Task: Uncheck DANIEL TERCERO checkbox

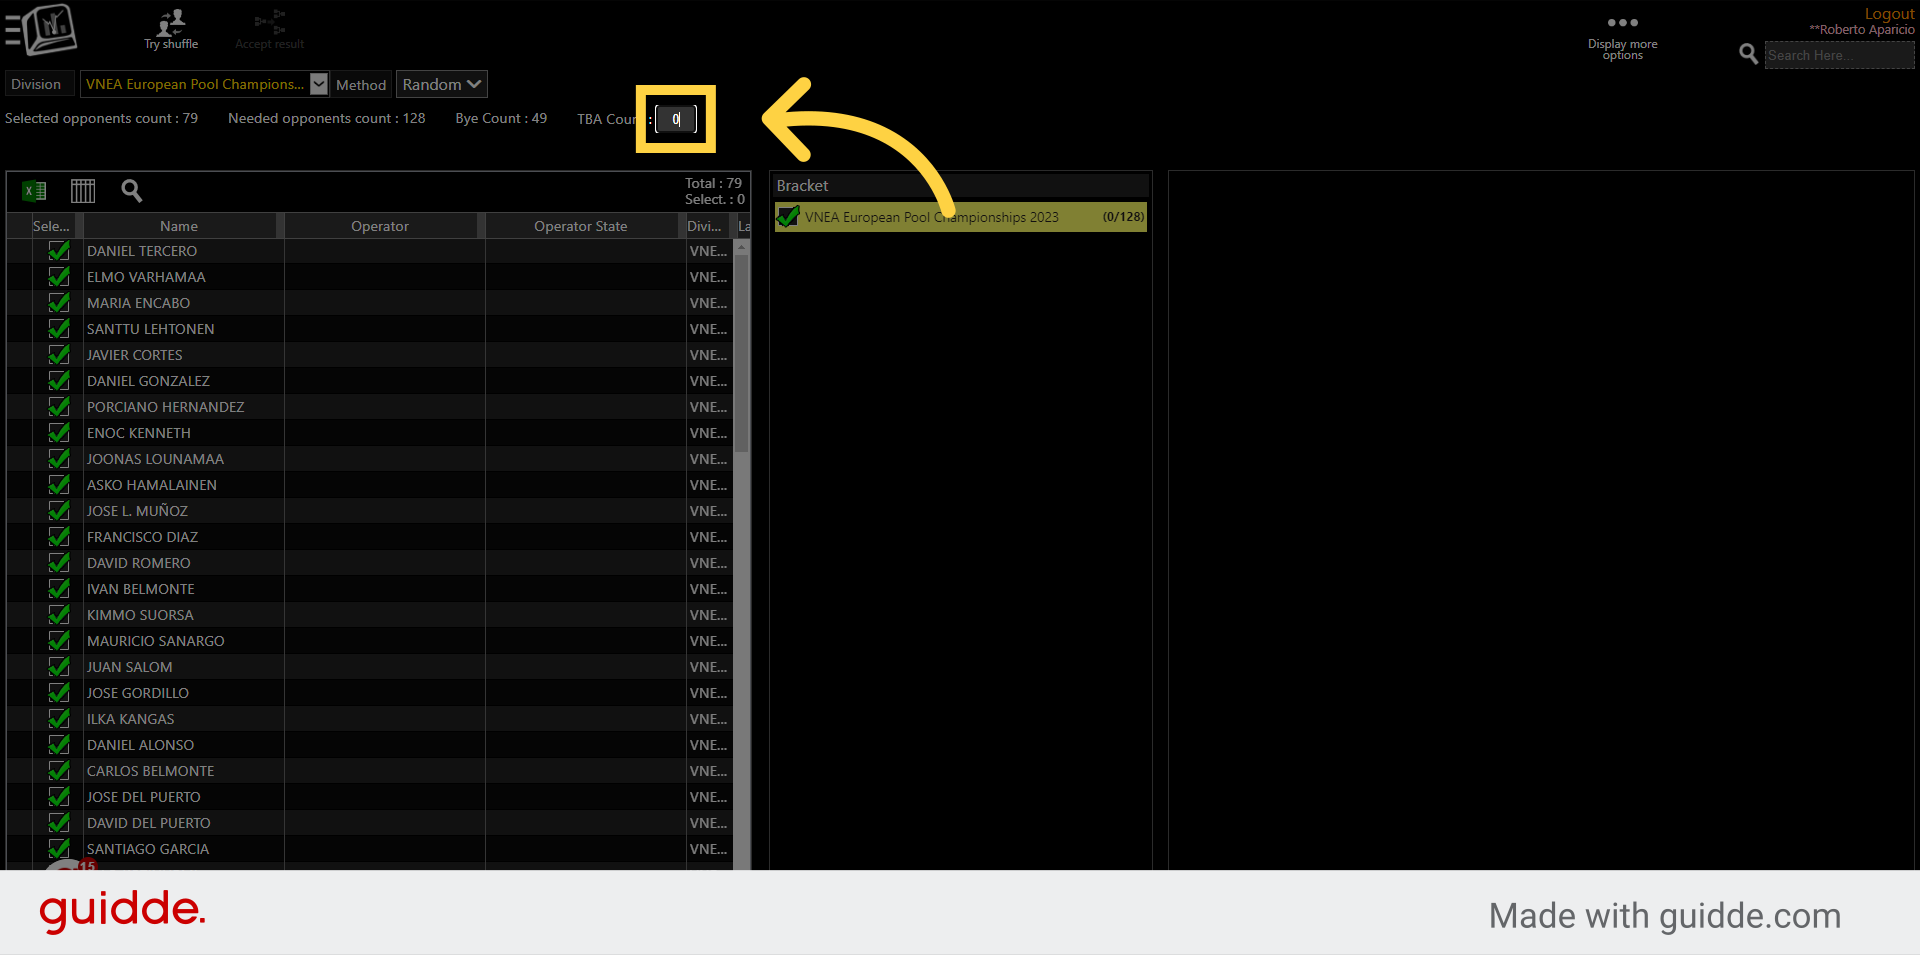Action: coord(59,251)
